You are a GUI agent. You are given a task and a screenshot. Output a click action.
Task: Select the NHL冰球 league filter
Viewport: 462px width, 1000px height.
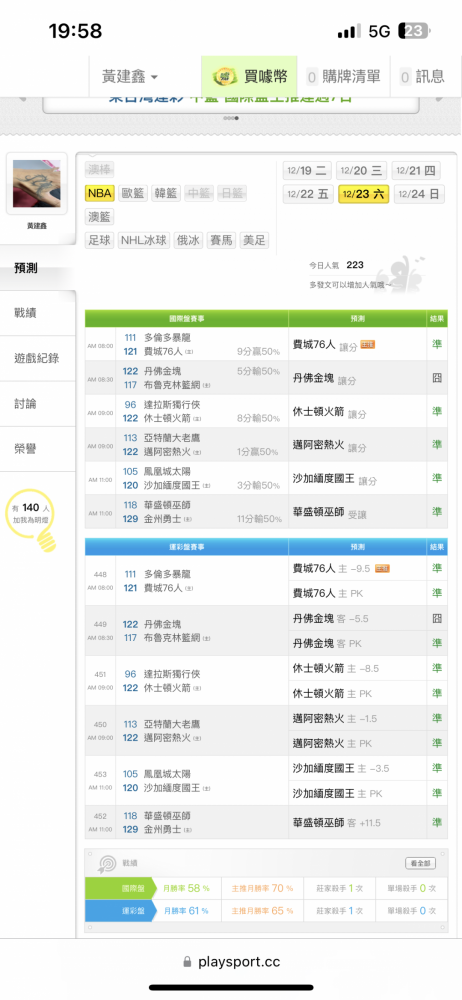pos(144,240)
